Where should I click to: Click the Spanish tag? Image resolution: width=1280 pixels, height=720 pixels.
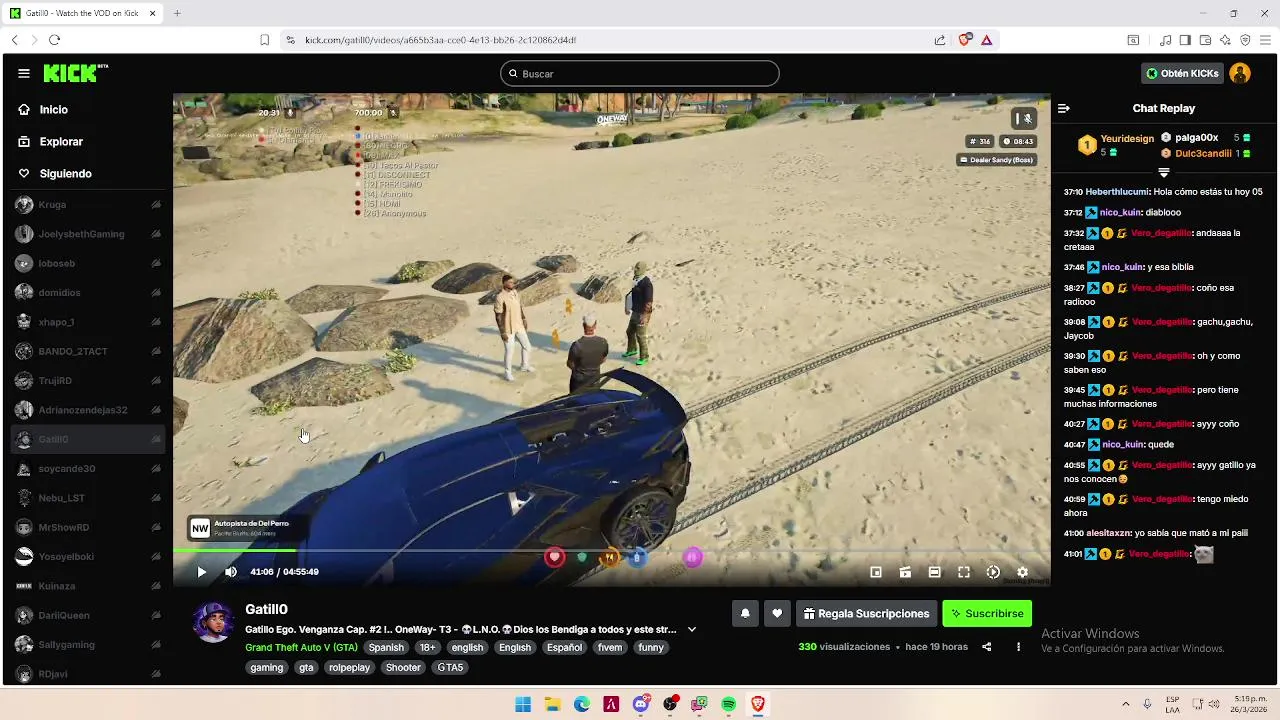(x=386, y=647)
